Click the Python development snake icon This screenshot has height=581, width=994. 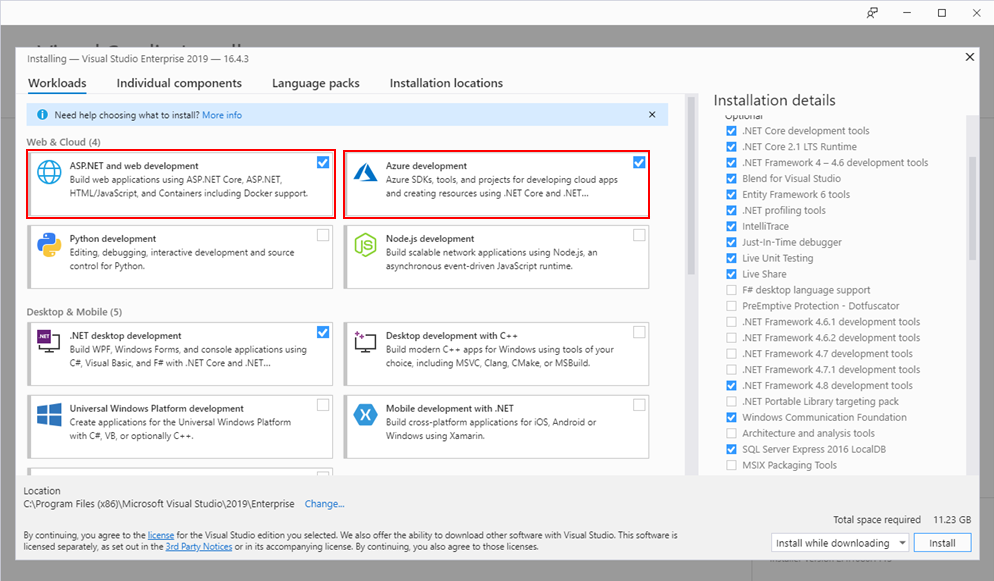[50, 246]
